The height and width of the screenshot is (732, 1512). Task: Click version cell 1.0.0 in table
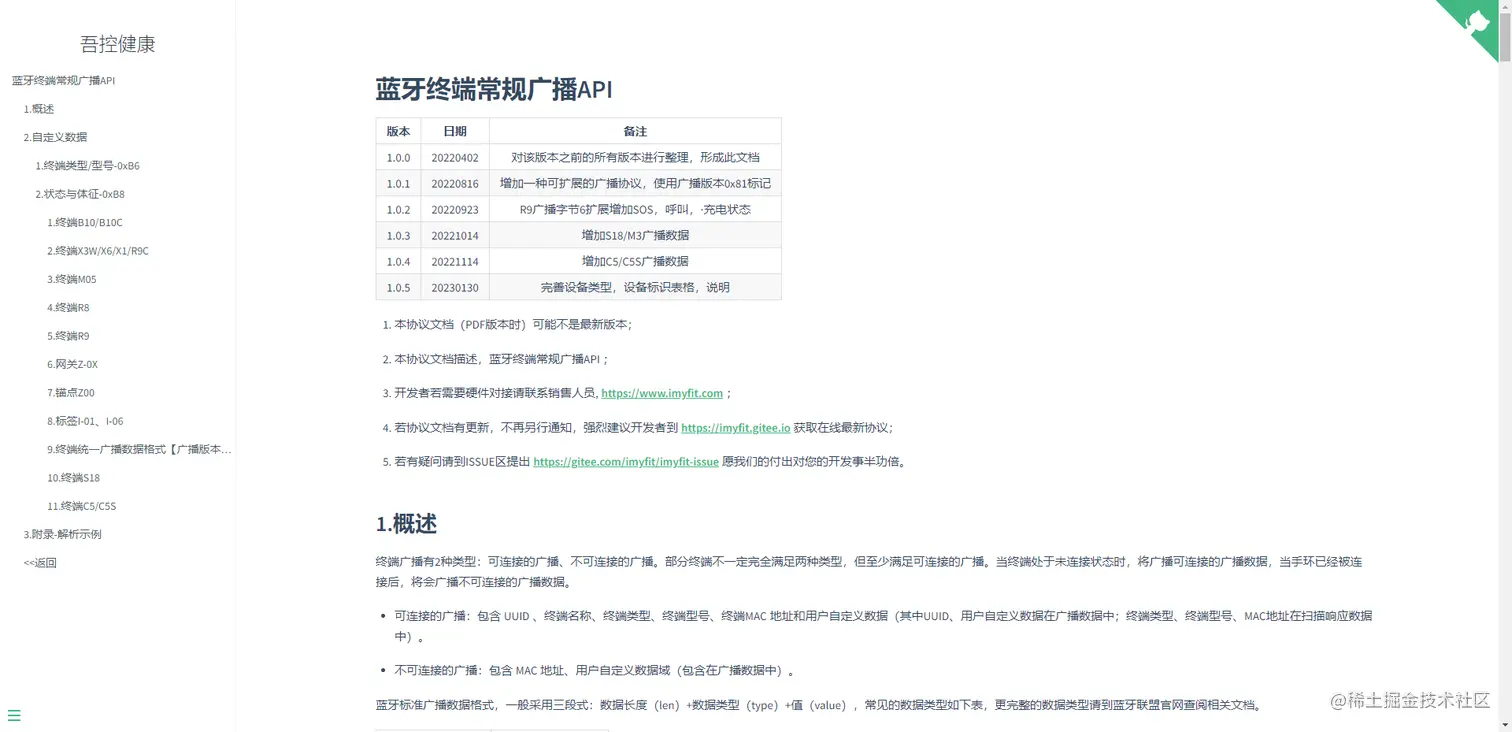tap(398, 157)
